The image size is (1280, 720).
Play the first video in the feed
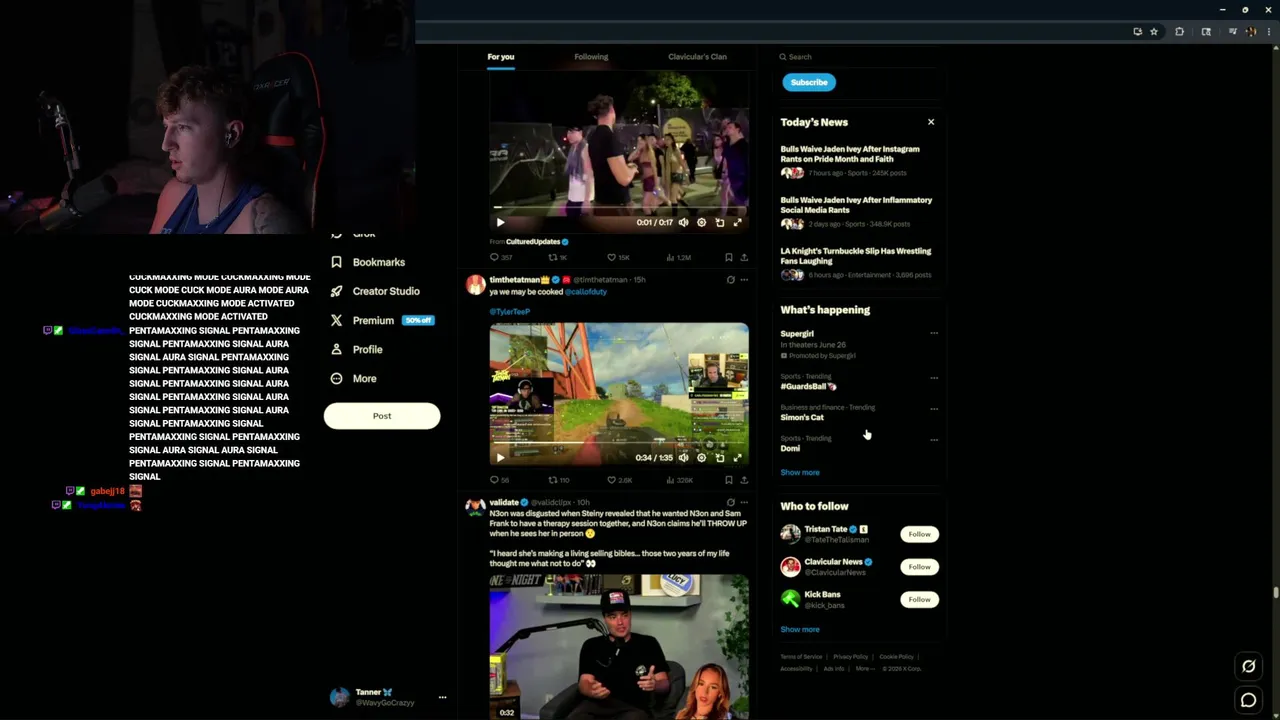(x=500, y=222)
